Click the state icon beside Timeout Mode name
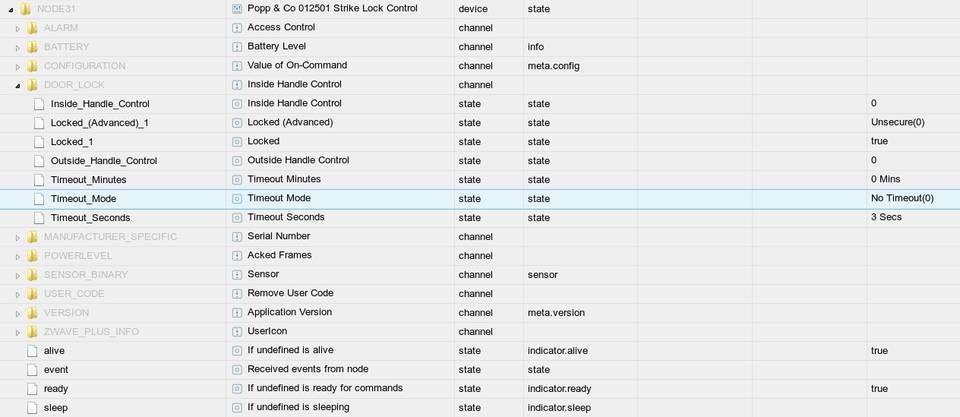This screenshot has height=417, width=960. coord(237,199)
